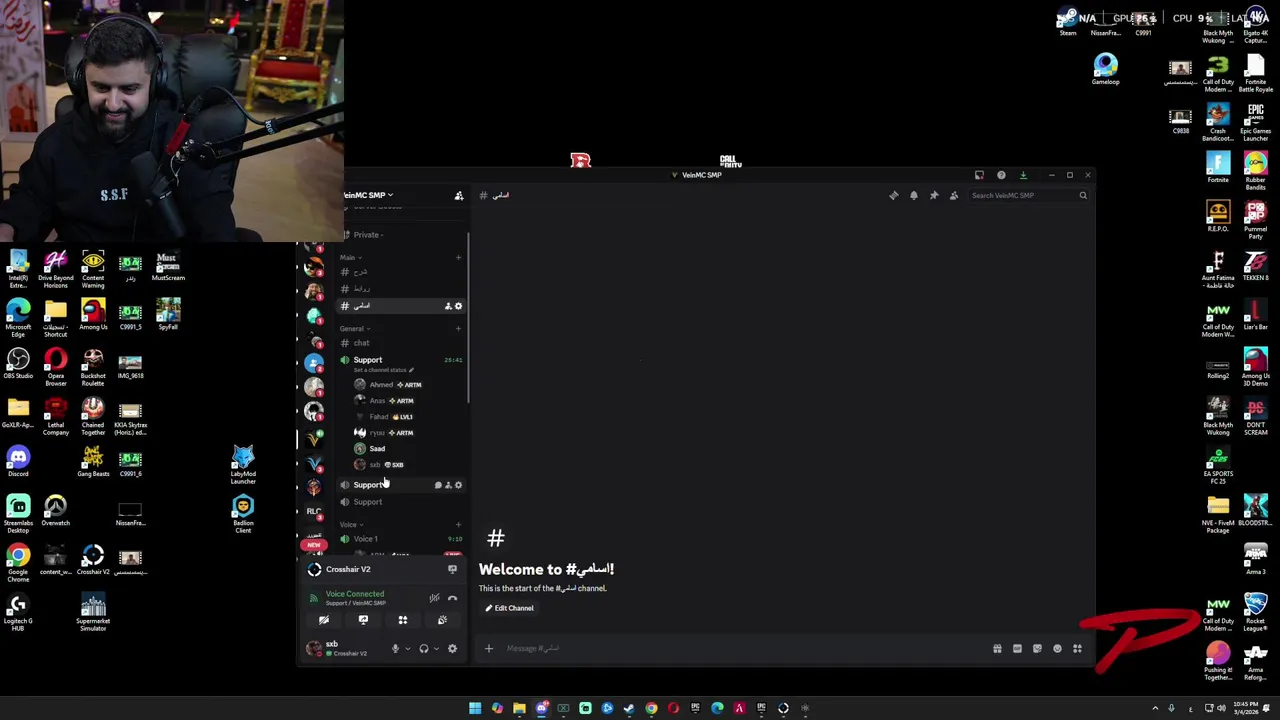Screen dimensions: 1280x720
Task: Click green download update icon
Action: click(x=1023, y=175)
